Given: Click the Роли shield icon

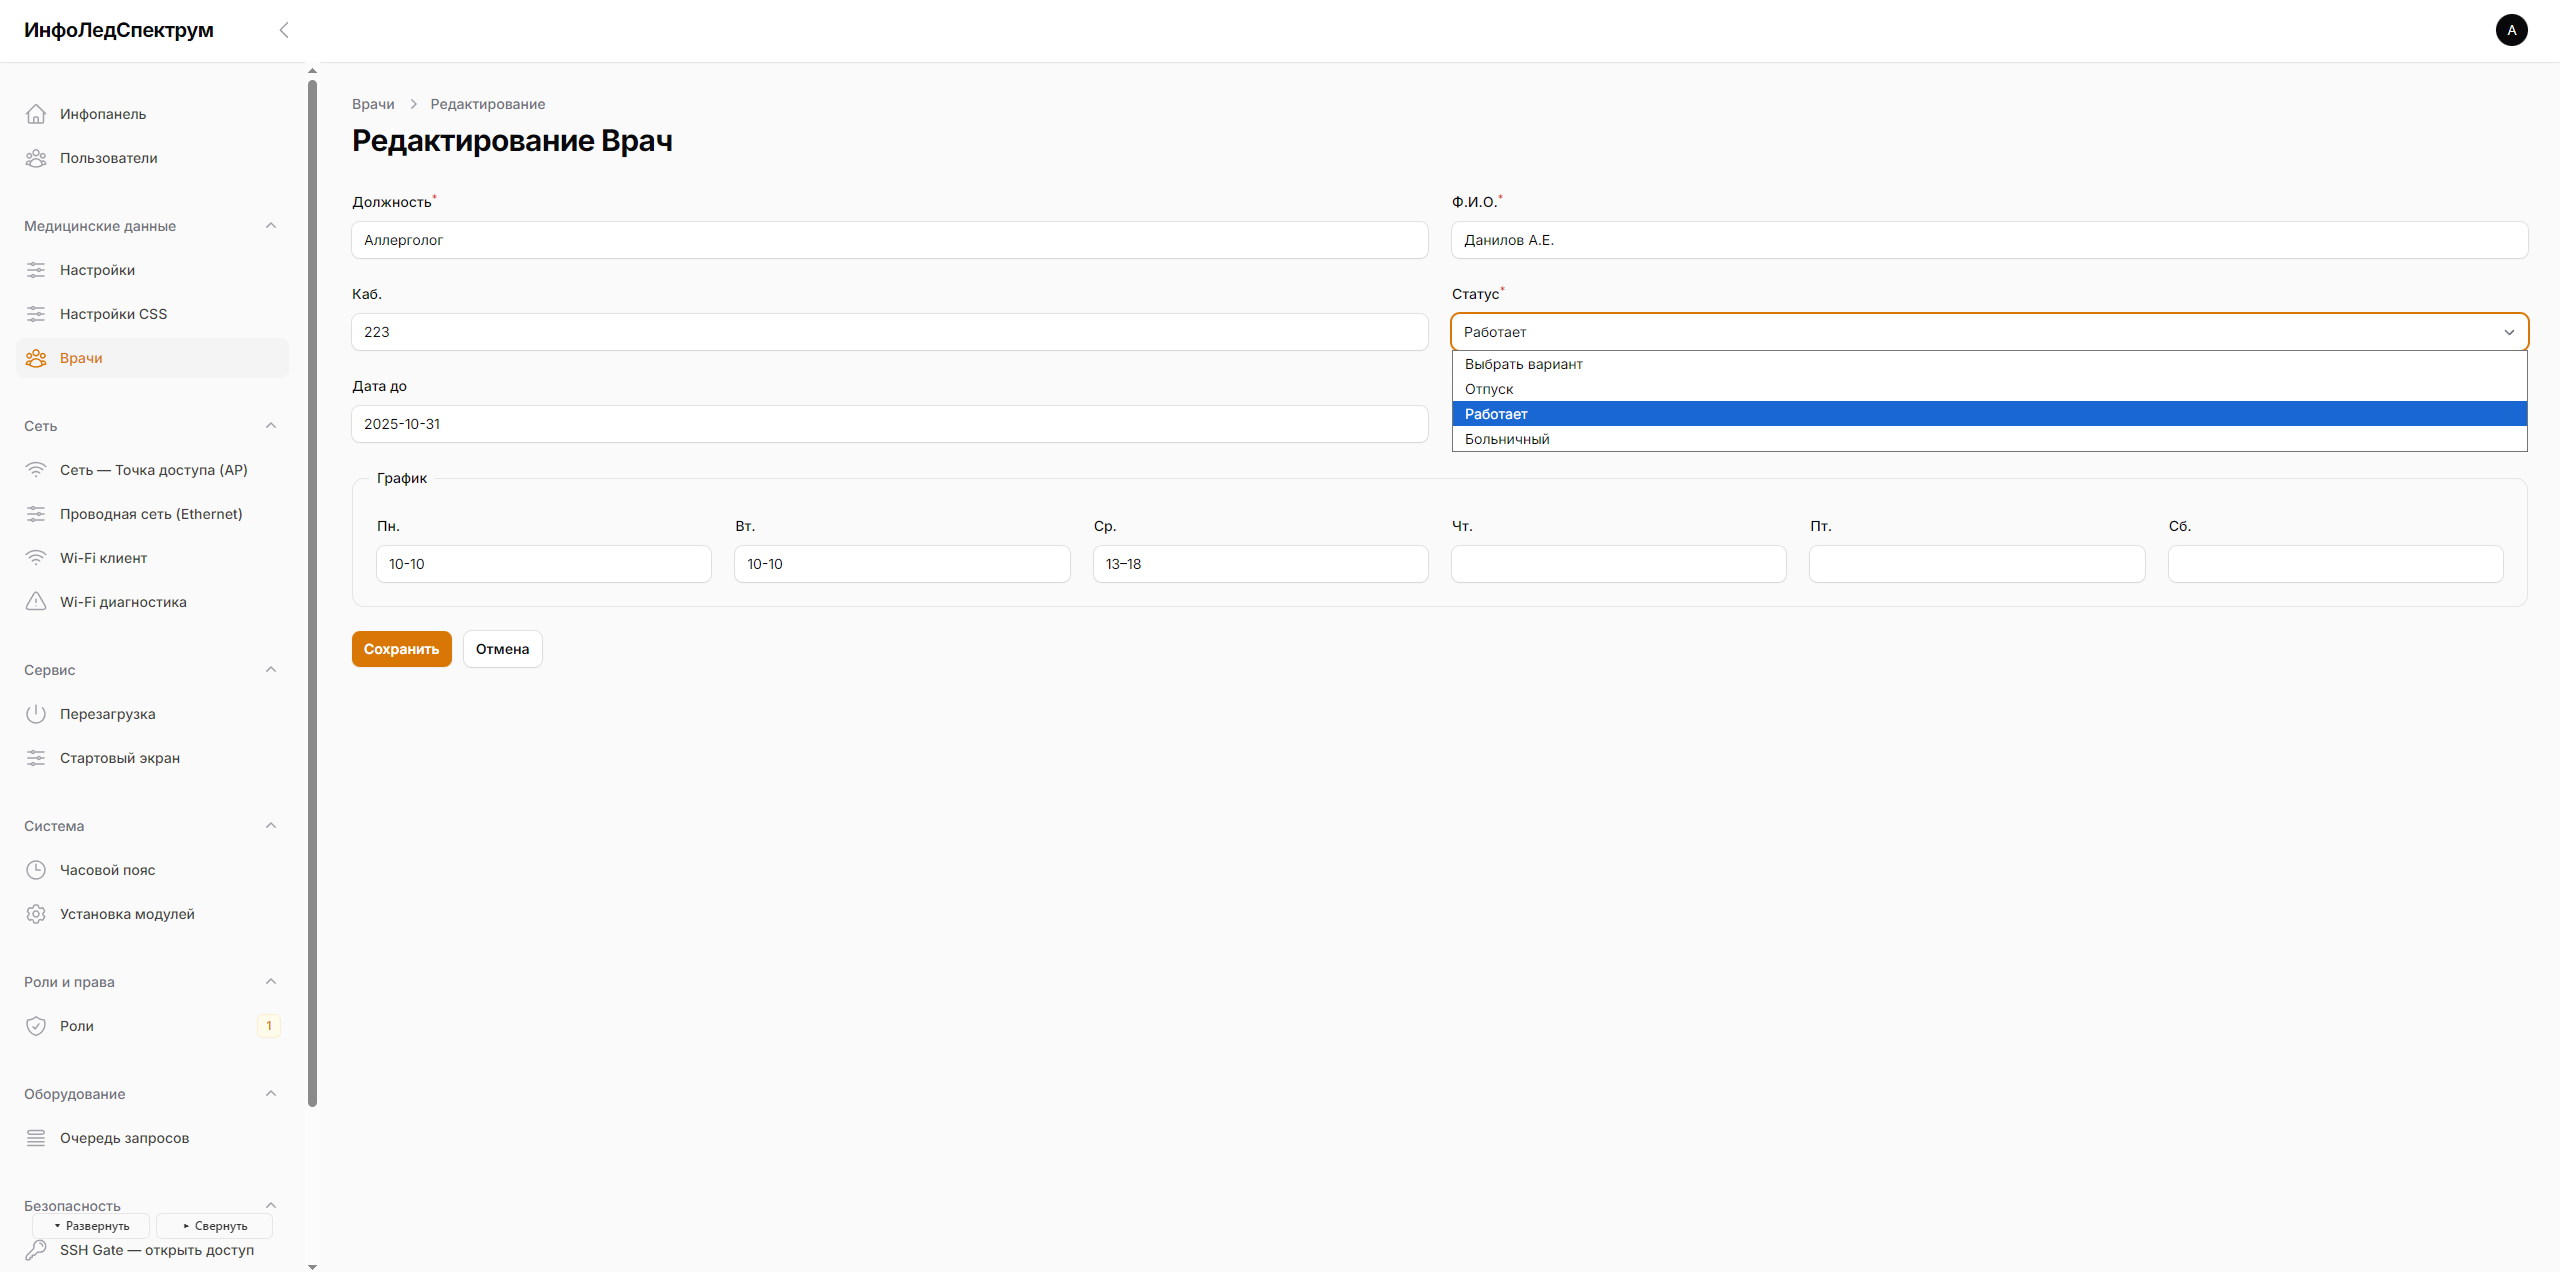Looking at the screenshot, I should 36,1026.
